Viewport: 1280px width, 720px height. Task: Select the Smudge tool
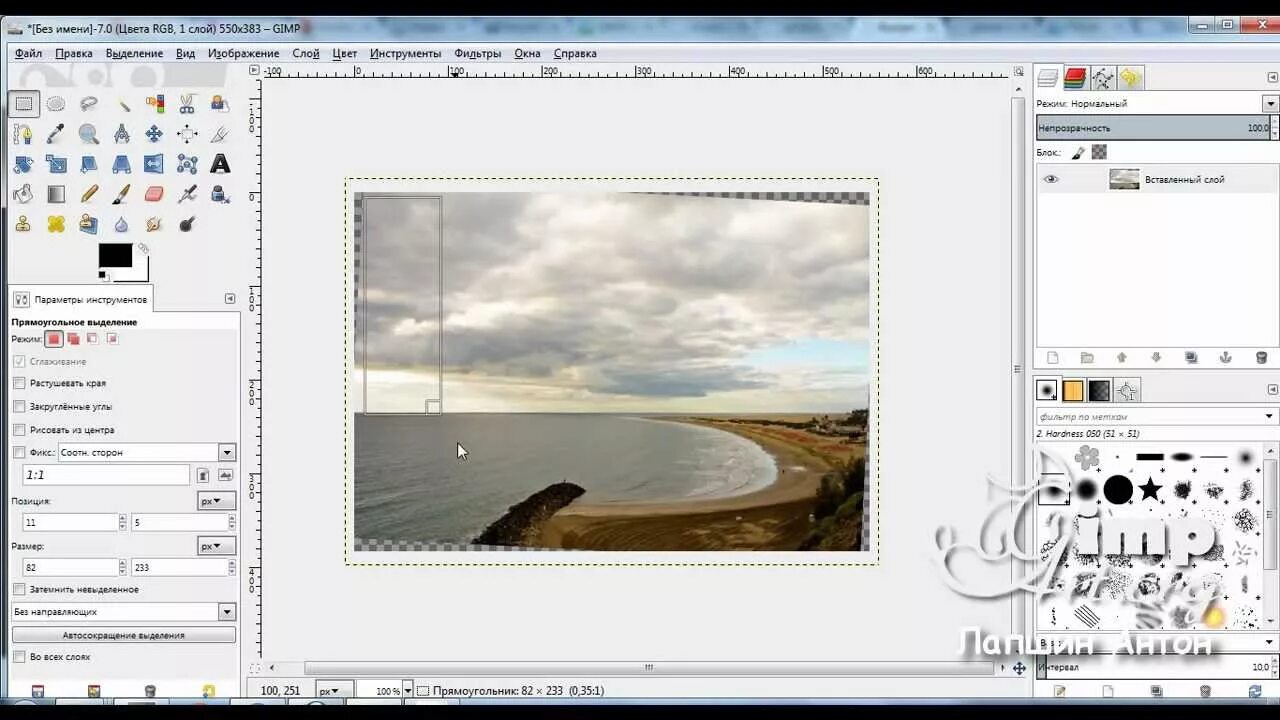coord(155,224)
